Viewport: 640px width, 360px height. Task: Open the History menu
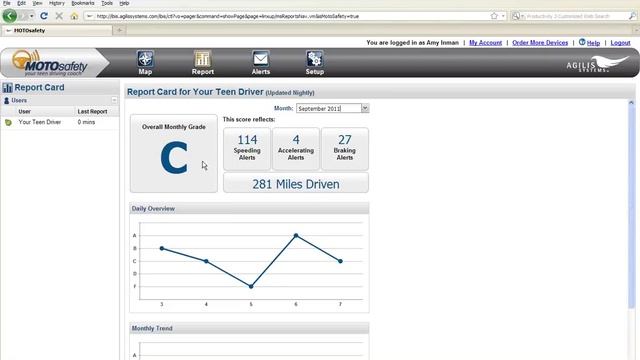[x=57, y=3]
